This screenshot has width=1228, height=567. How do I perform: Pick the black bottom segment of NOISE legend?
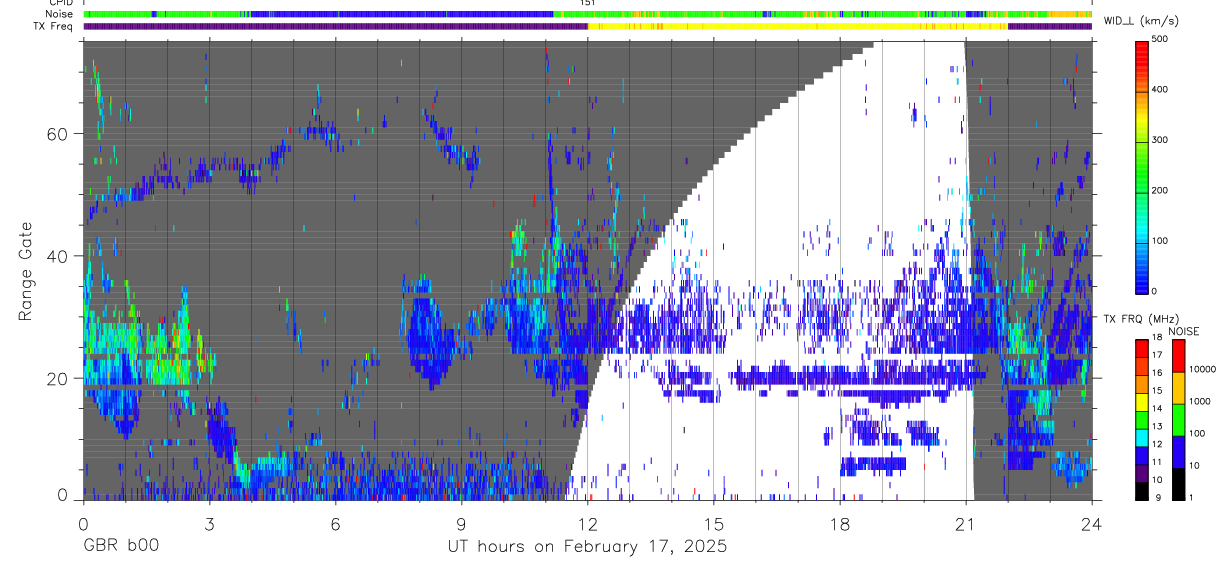pyautogui.click(x=1178, y=484)
